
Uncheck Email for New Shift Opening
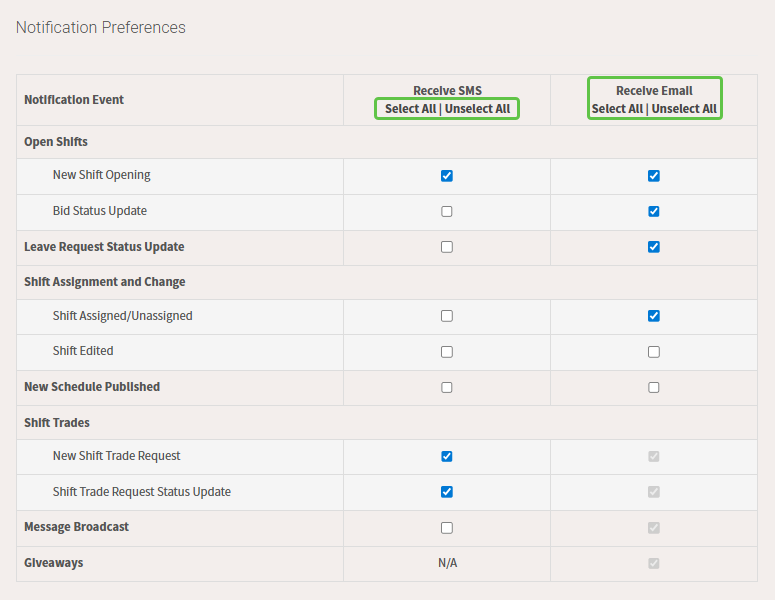(x=654, y=176)
